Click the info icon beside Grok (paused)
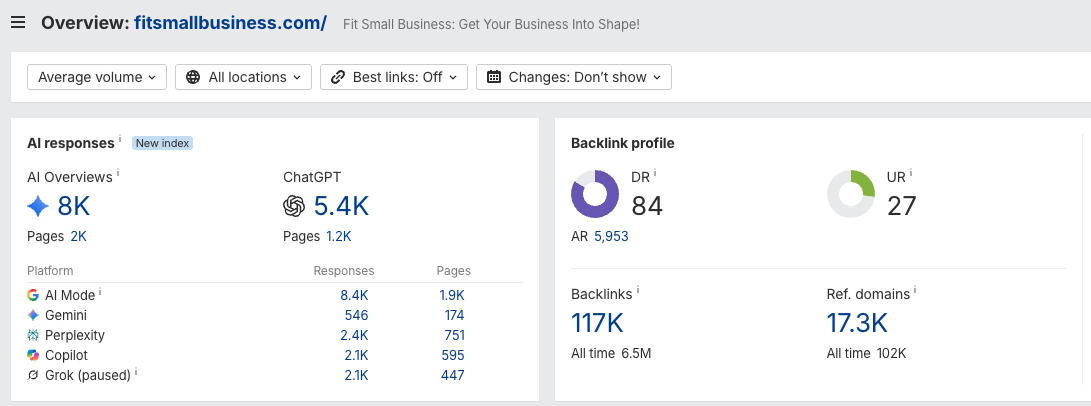Viewport: 1091px width, 406px height. [136, 372]
